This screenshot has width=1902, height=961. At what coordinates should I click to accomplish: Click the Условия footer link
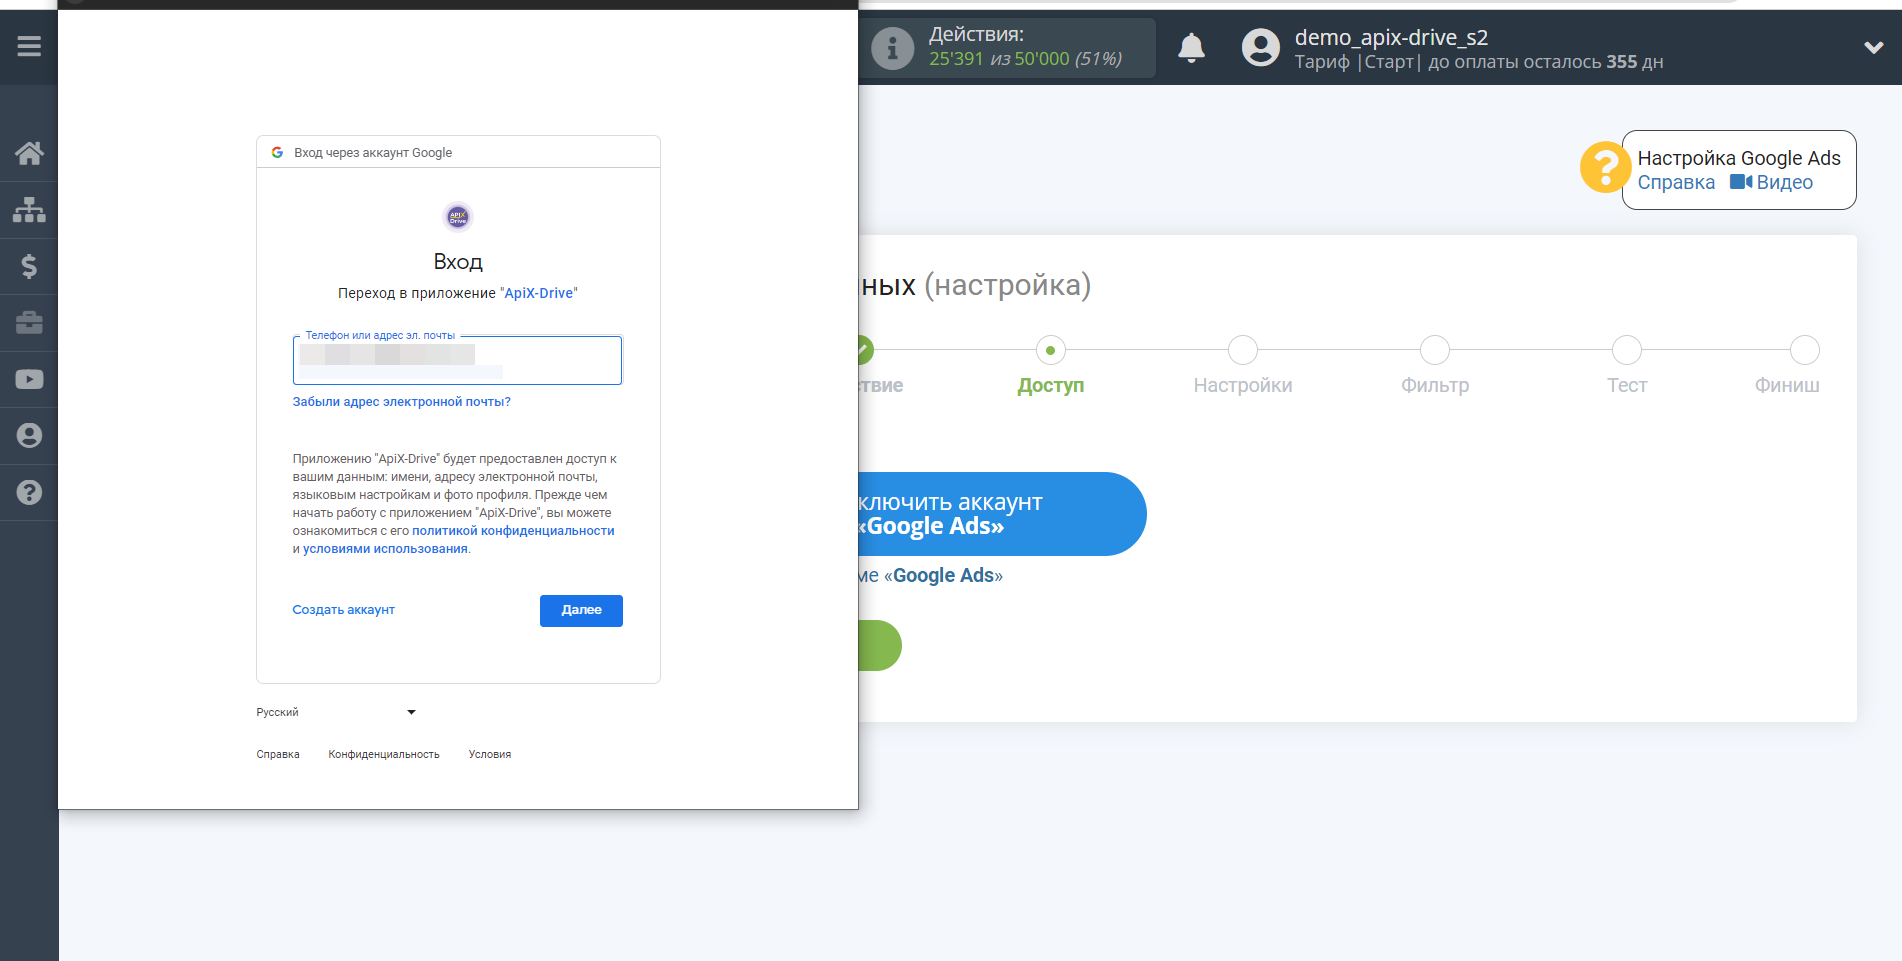click(490, 755)
